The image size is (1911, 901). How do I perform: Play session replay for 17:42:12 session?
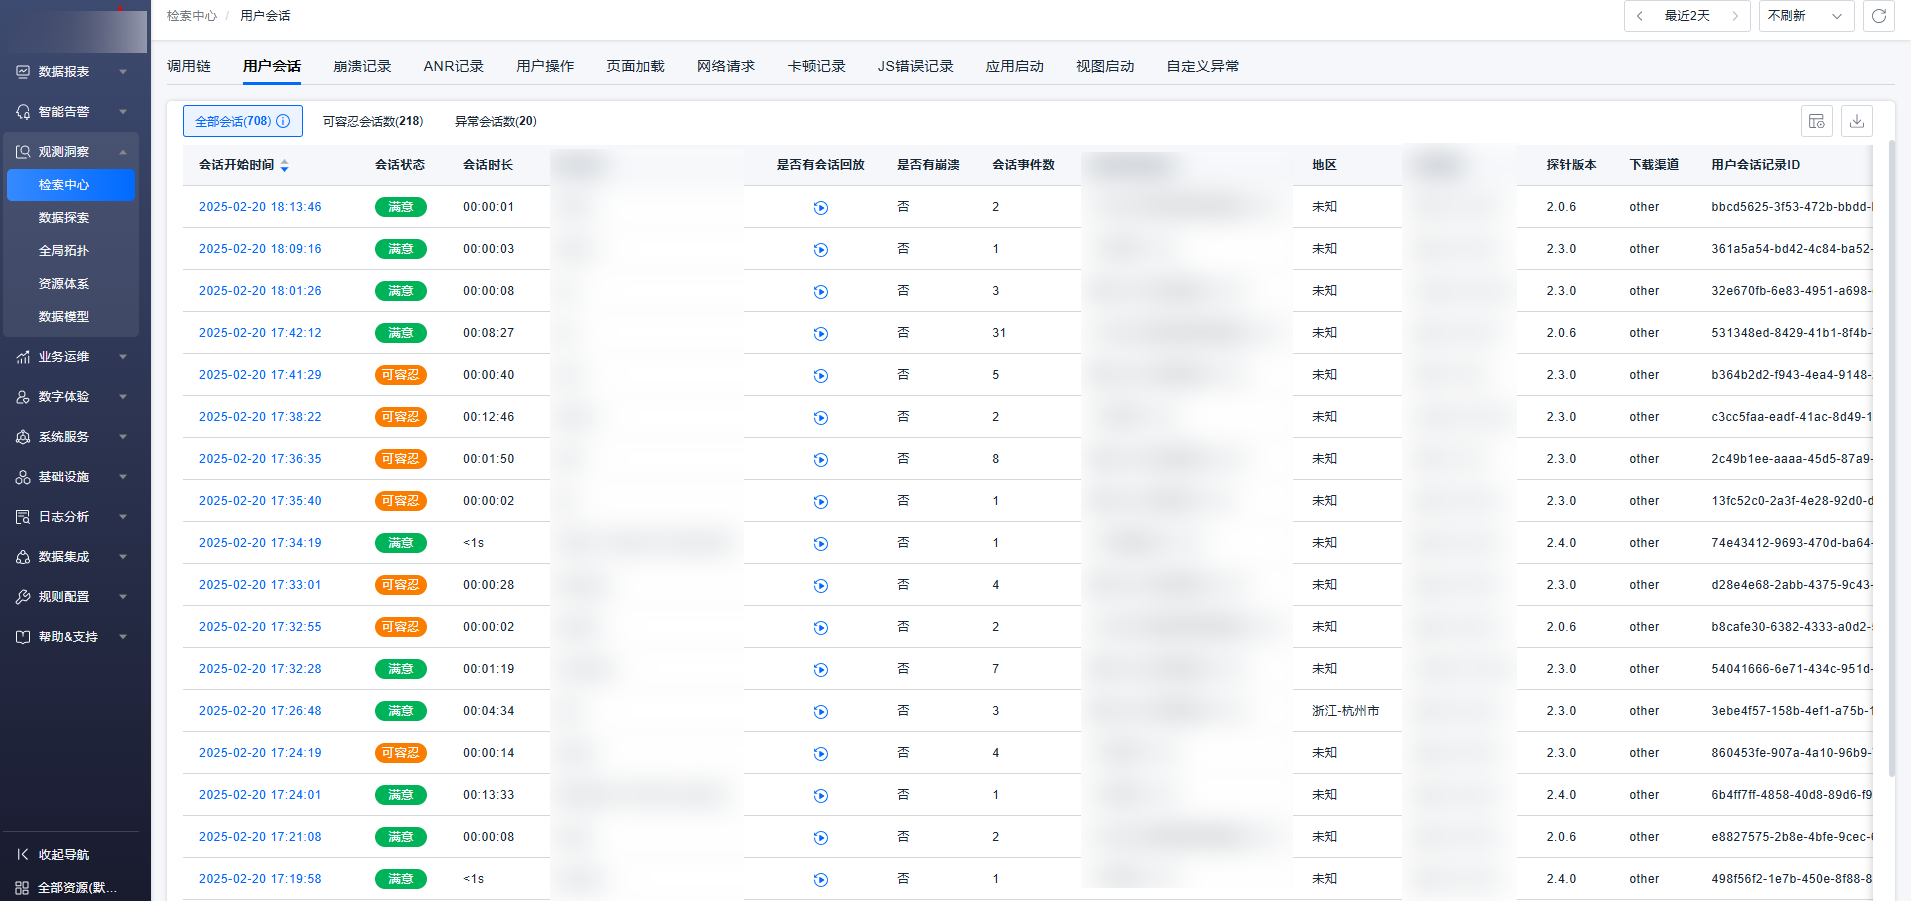(820, 334)
